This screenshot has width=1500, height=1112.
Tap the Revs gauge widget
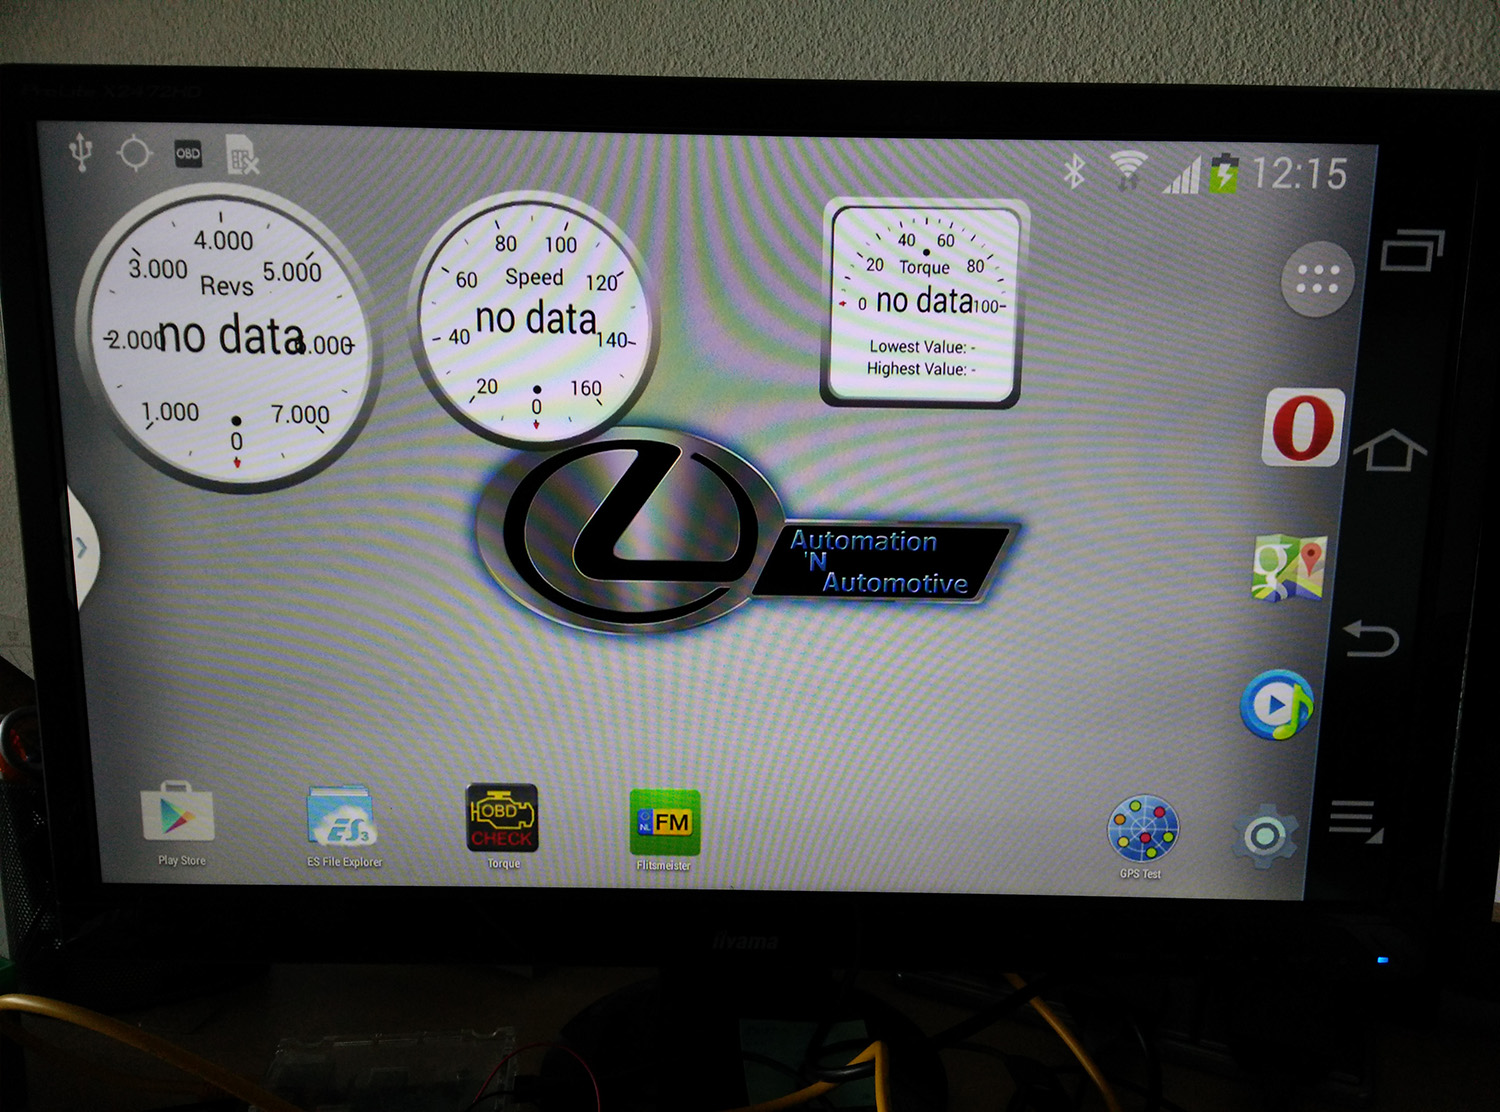coord(228,336)
